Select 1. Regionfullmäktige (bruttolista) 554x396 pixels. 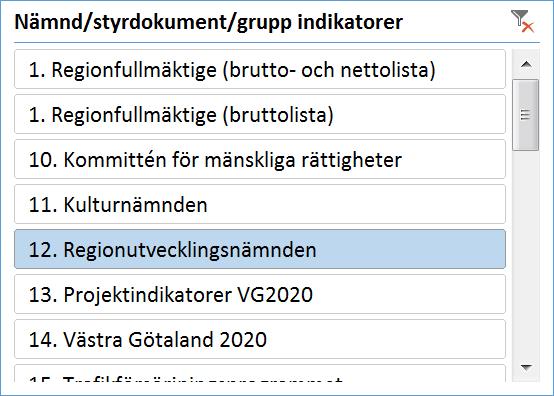click(x=260, y=114)
